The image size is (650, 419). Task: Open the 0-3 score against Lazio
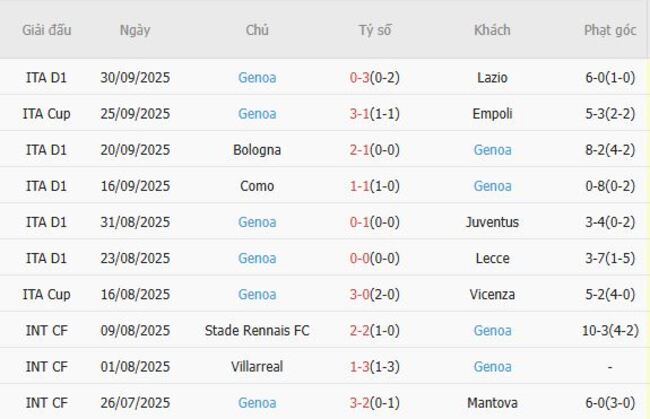(x=358, y=78)
